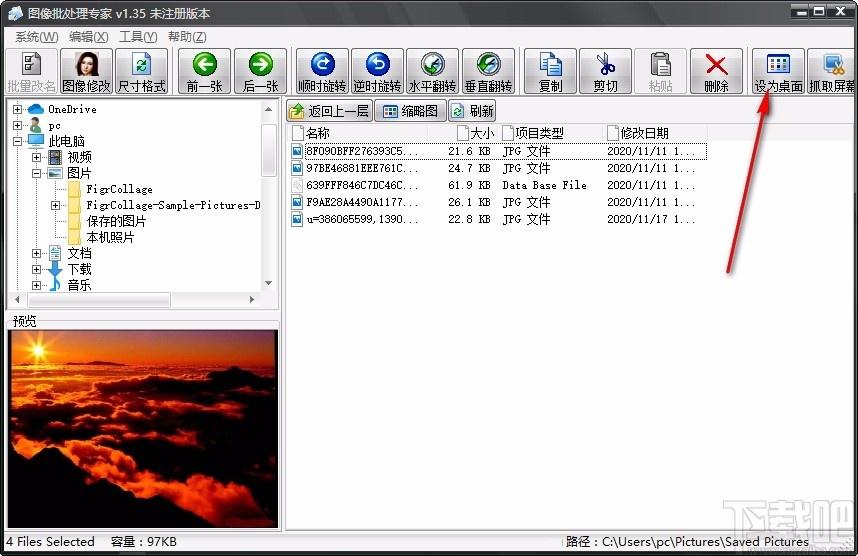Click the 删除 delete red X icon

[716, 71]
